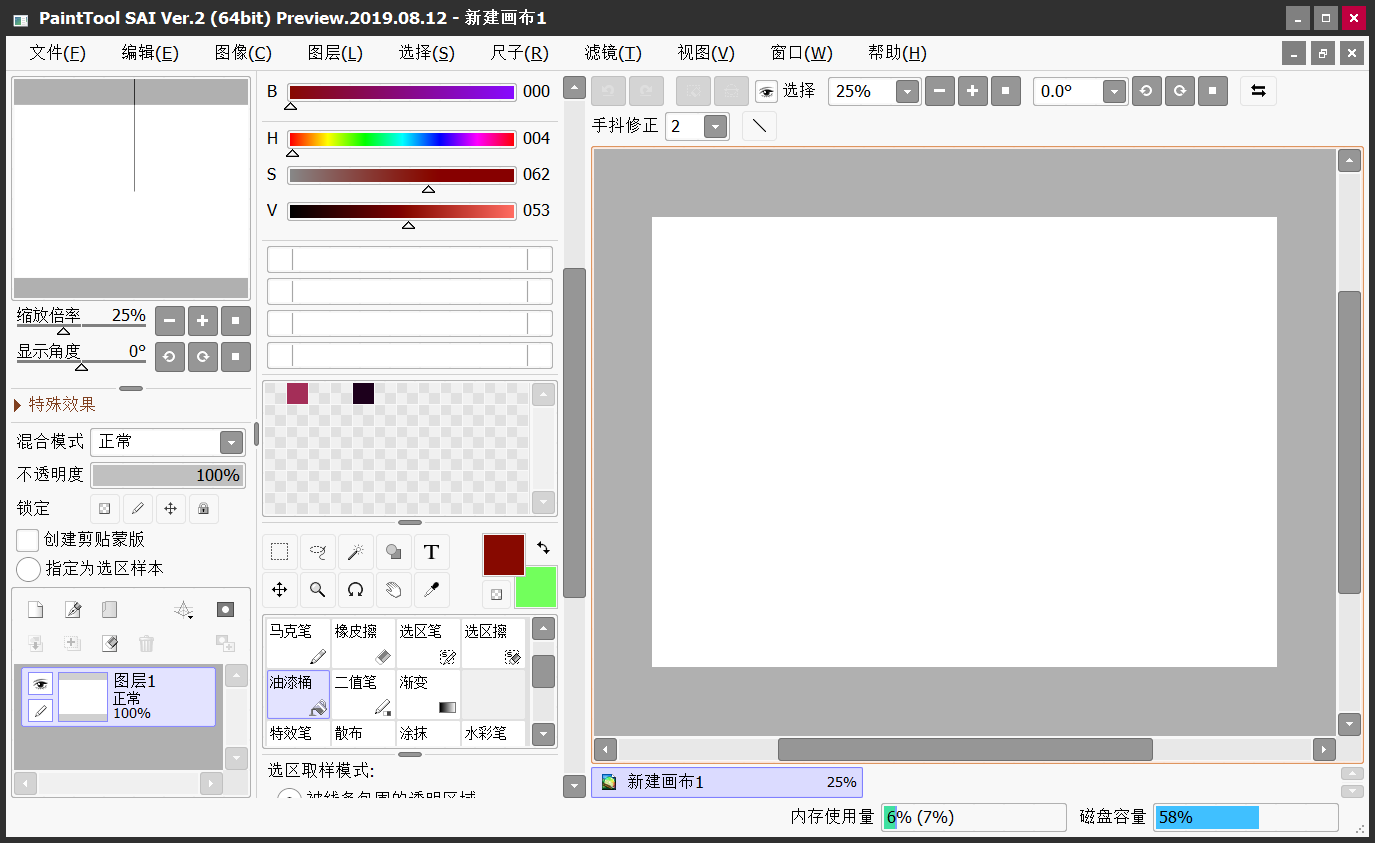This screenshot has height=843, width=1375.
Task: Click navigator rotate counterclockwise button
Action: [170, 356]
